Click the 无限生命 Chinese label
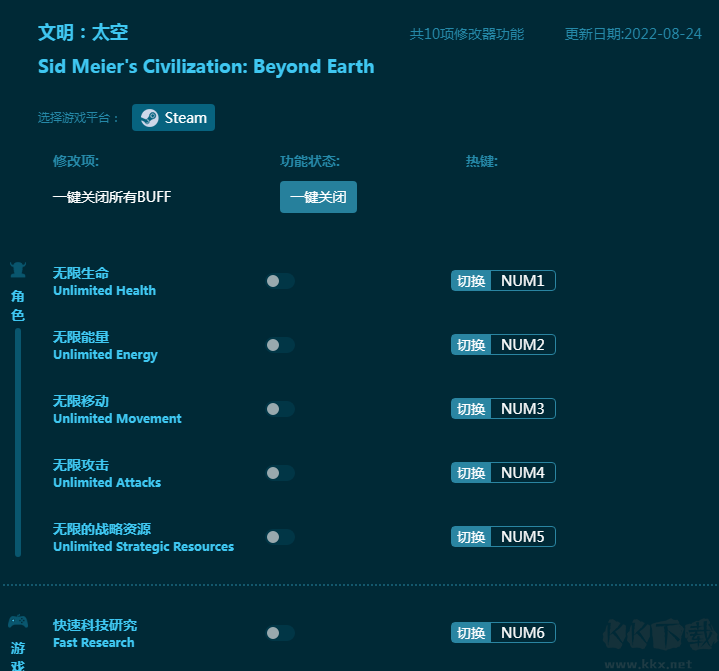 (81, 273)
